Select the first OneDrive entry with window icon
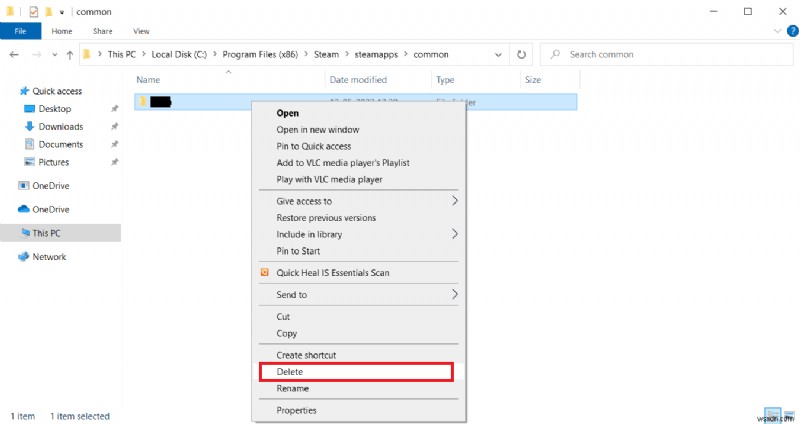Viewport: 800px width, 424px height. pos(51,186)
